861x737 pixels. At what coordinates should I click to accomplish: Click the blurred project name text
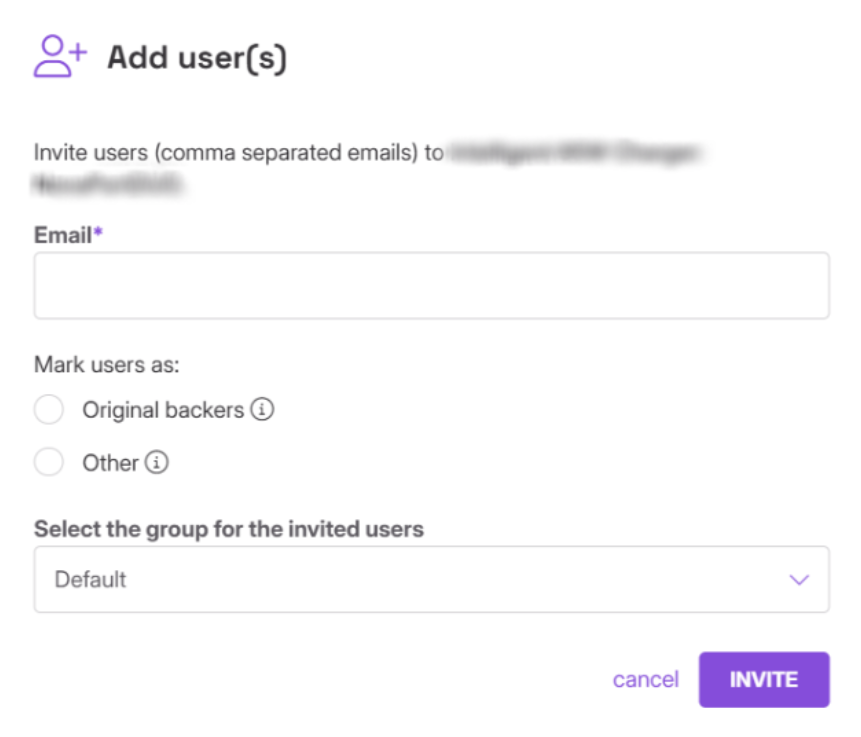pos(575,155)
